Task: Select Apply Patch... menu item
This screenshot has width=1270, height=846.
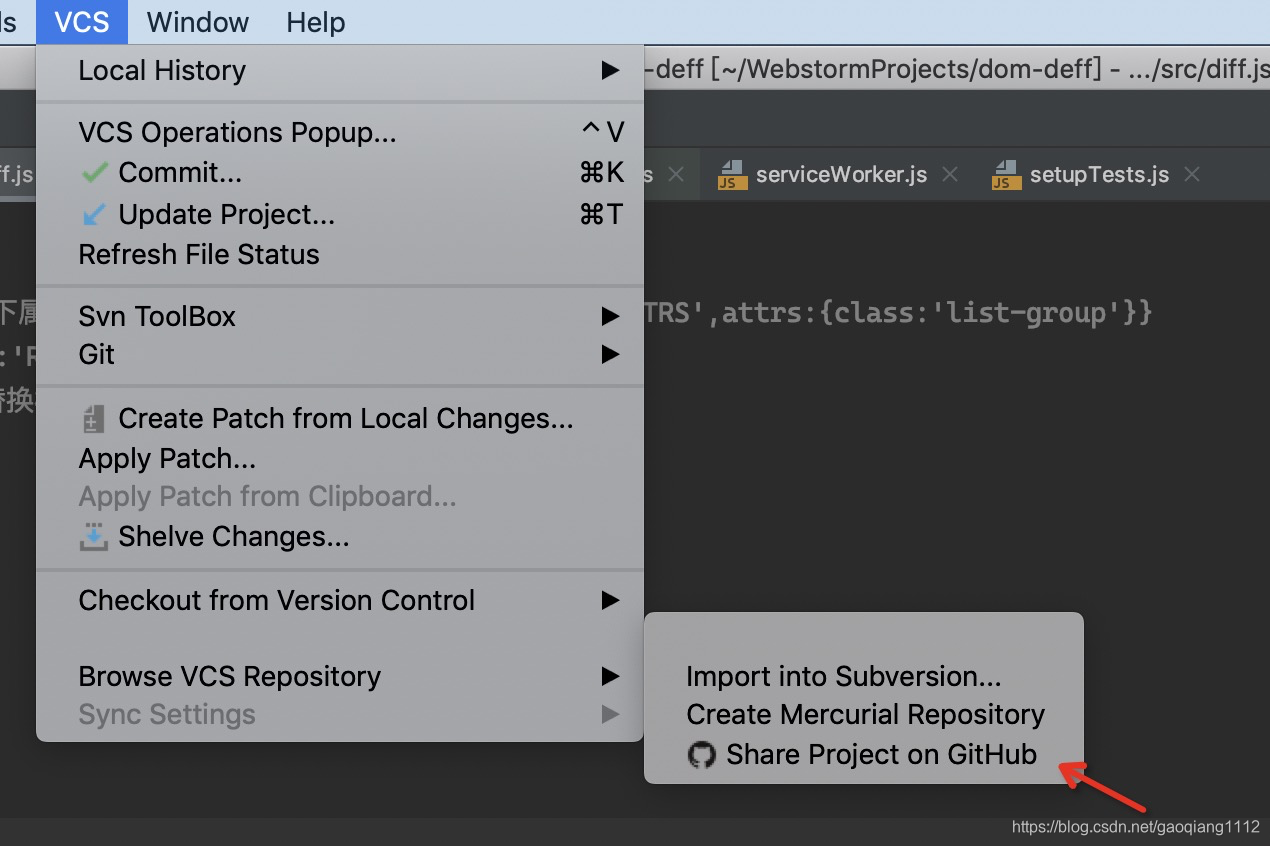Action: pyautogui.click(x=340, y=459)
